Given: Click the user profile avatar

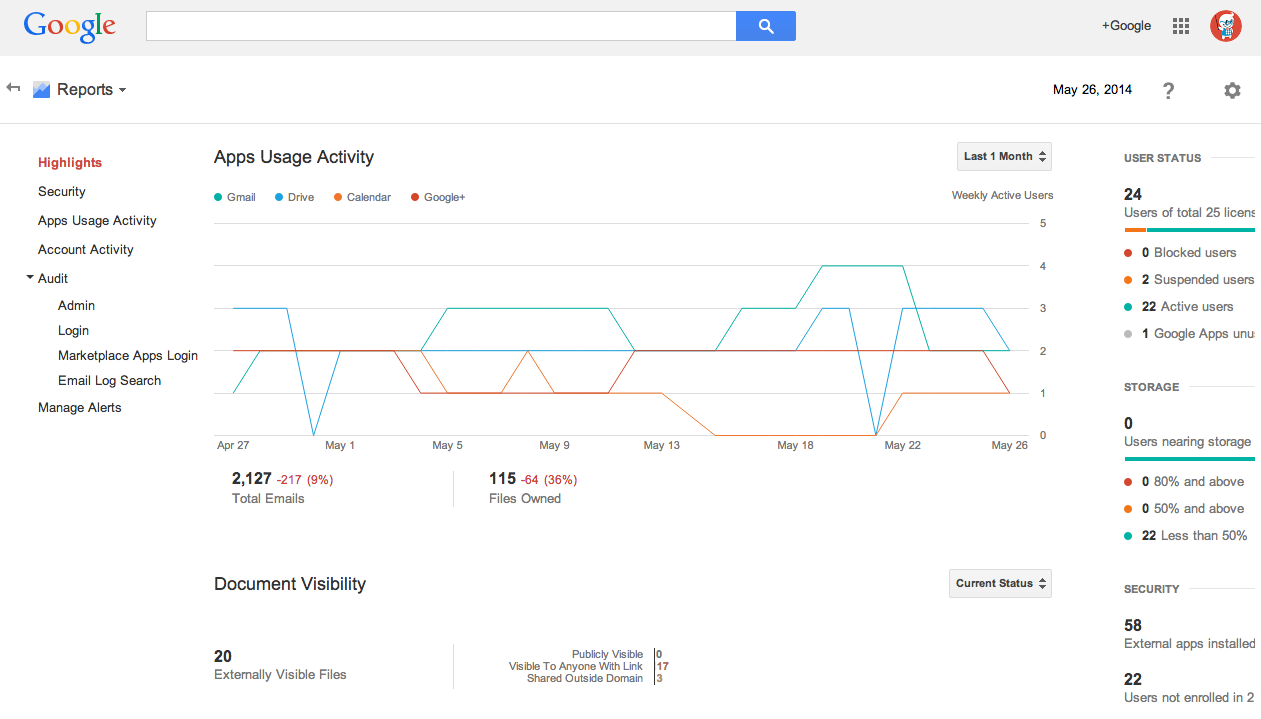Looking at the screenshot, I should point(1225,26).
